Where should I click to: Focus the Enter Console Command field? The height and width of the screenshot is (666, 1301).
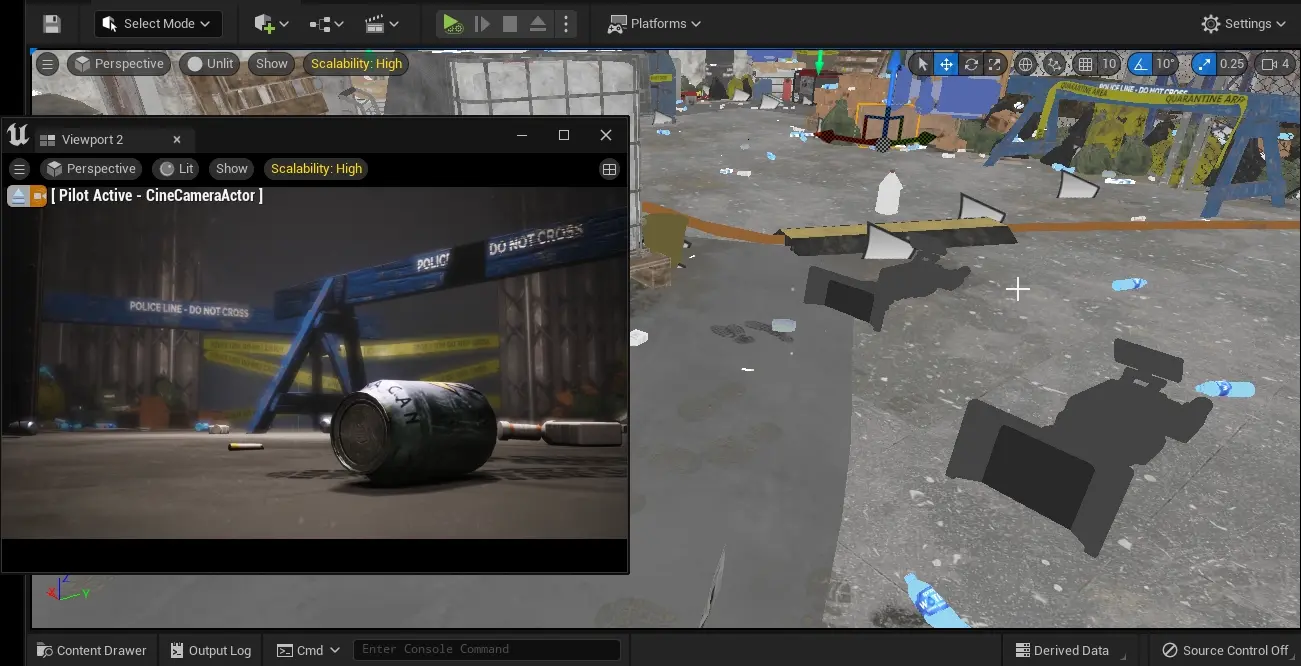487,650
